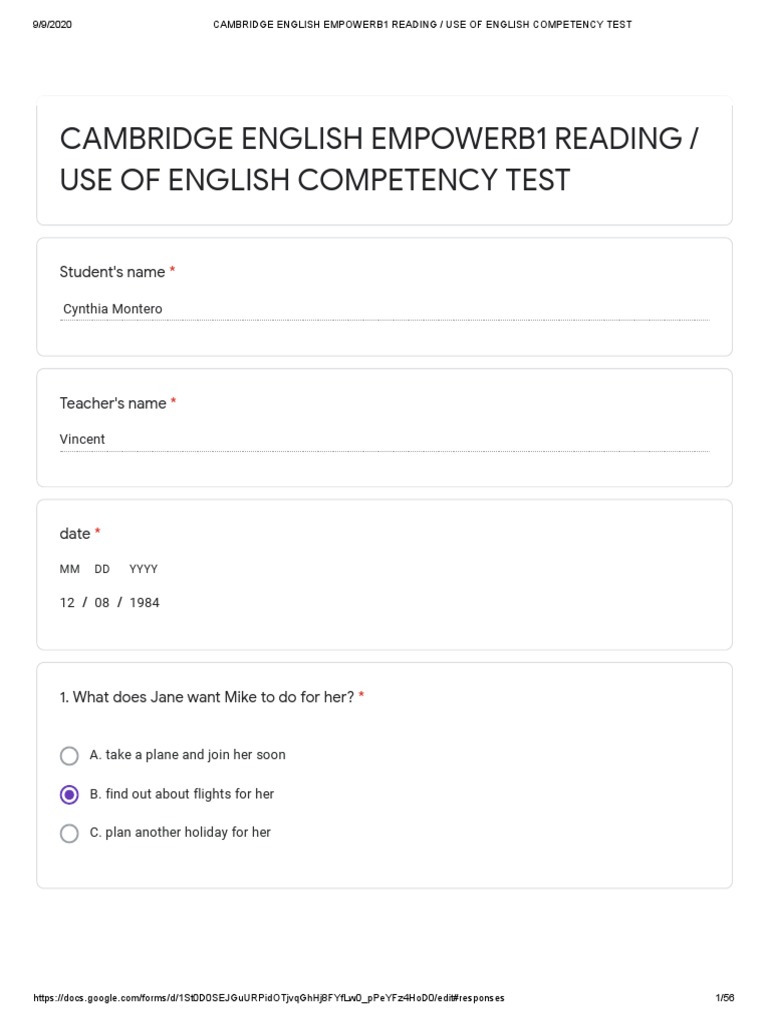Screen dimensions: 768x1024
Task: Click the Cynthia Montero name input field
Action: [x=384, y=310]
